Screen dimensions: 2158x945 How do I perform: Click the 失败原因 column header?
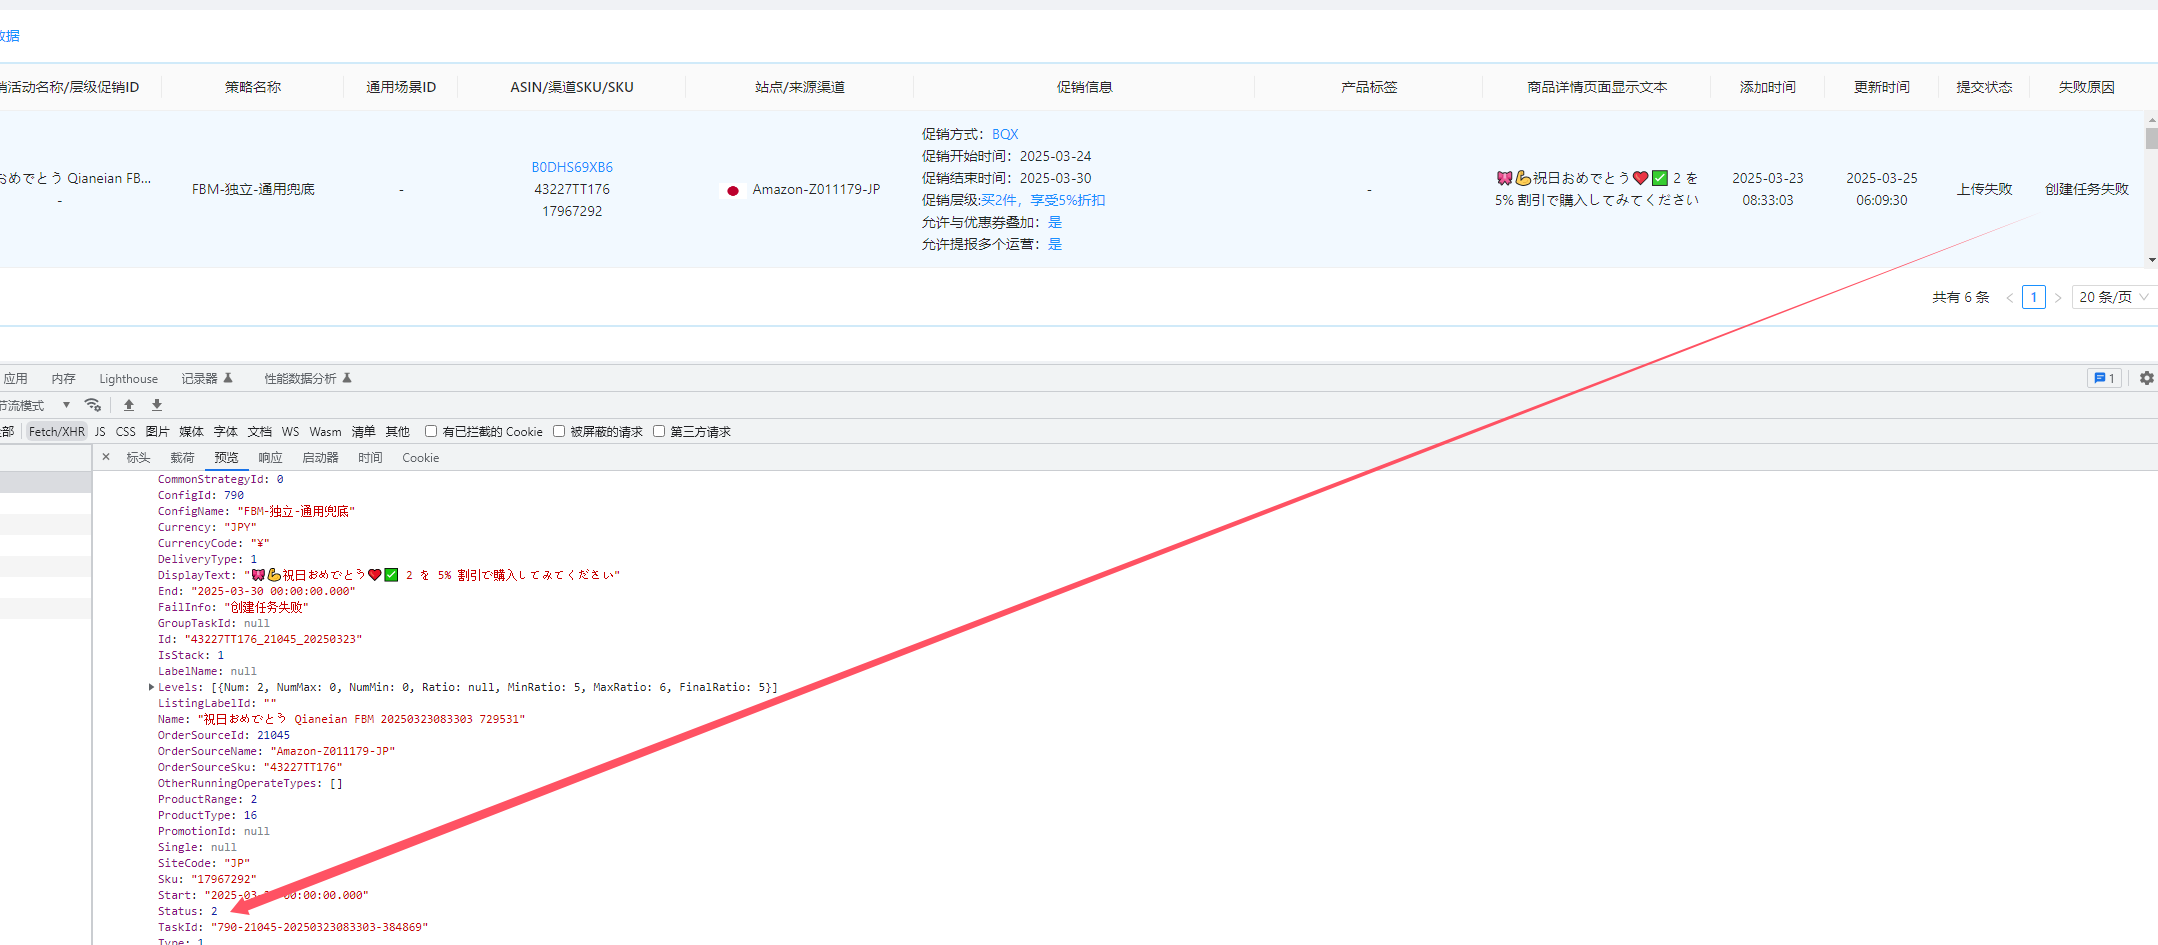pos(2086,87)
